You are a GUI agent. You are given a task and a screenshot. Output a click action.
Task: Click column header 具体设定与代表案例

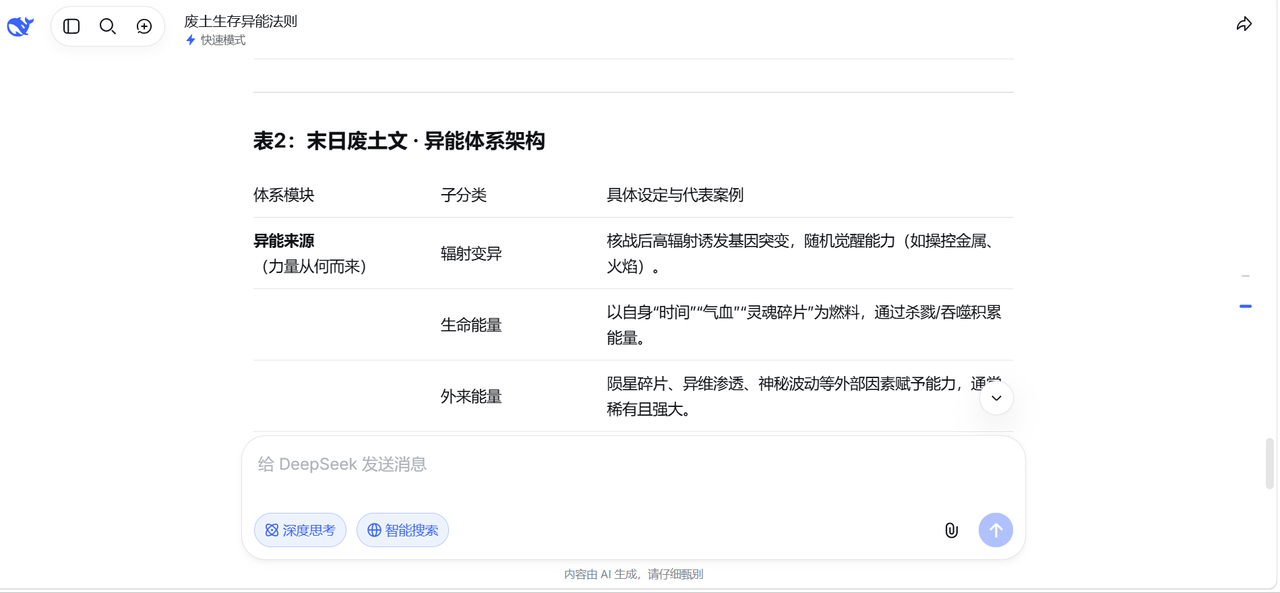675,195
